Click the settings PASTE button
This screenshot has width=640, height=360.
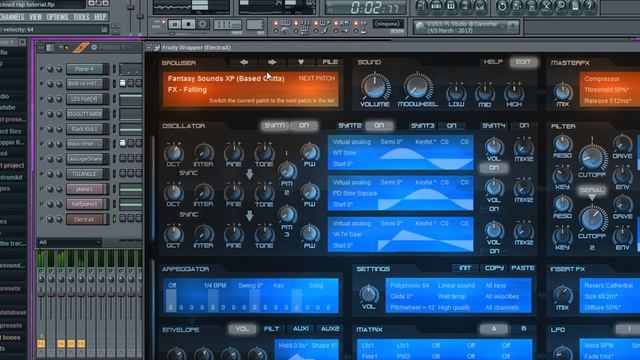[x=522, y=268]
